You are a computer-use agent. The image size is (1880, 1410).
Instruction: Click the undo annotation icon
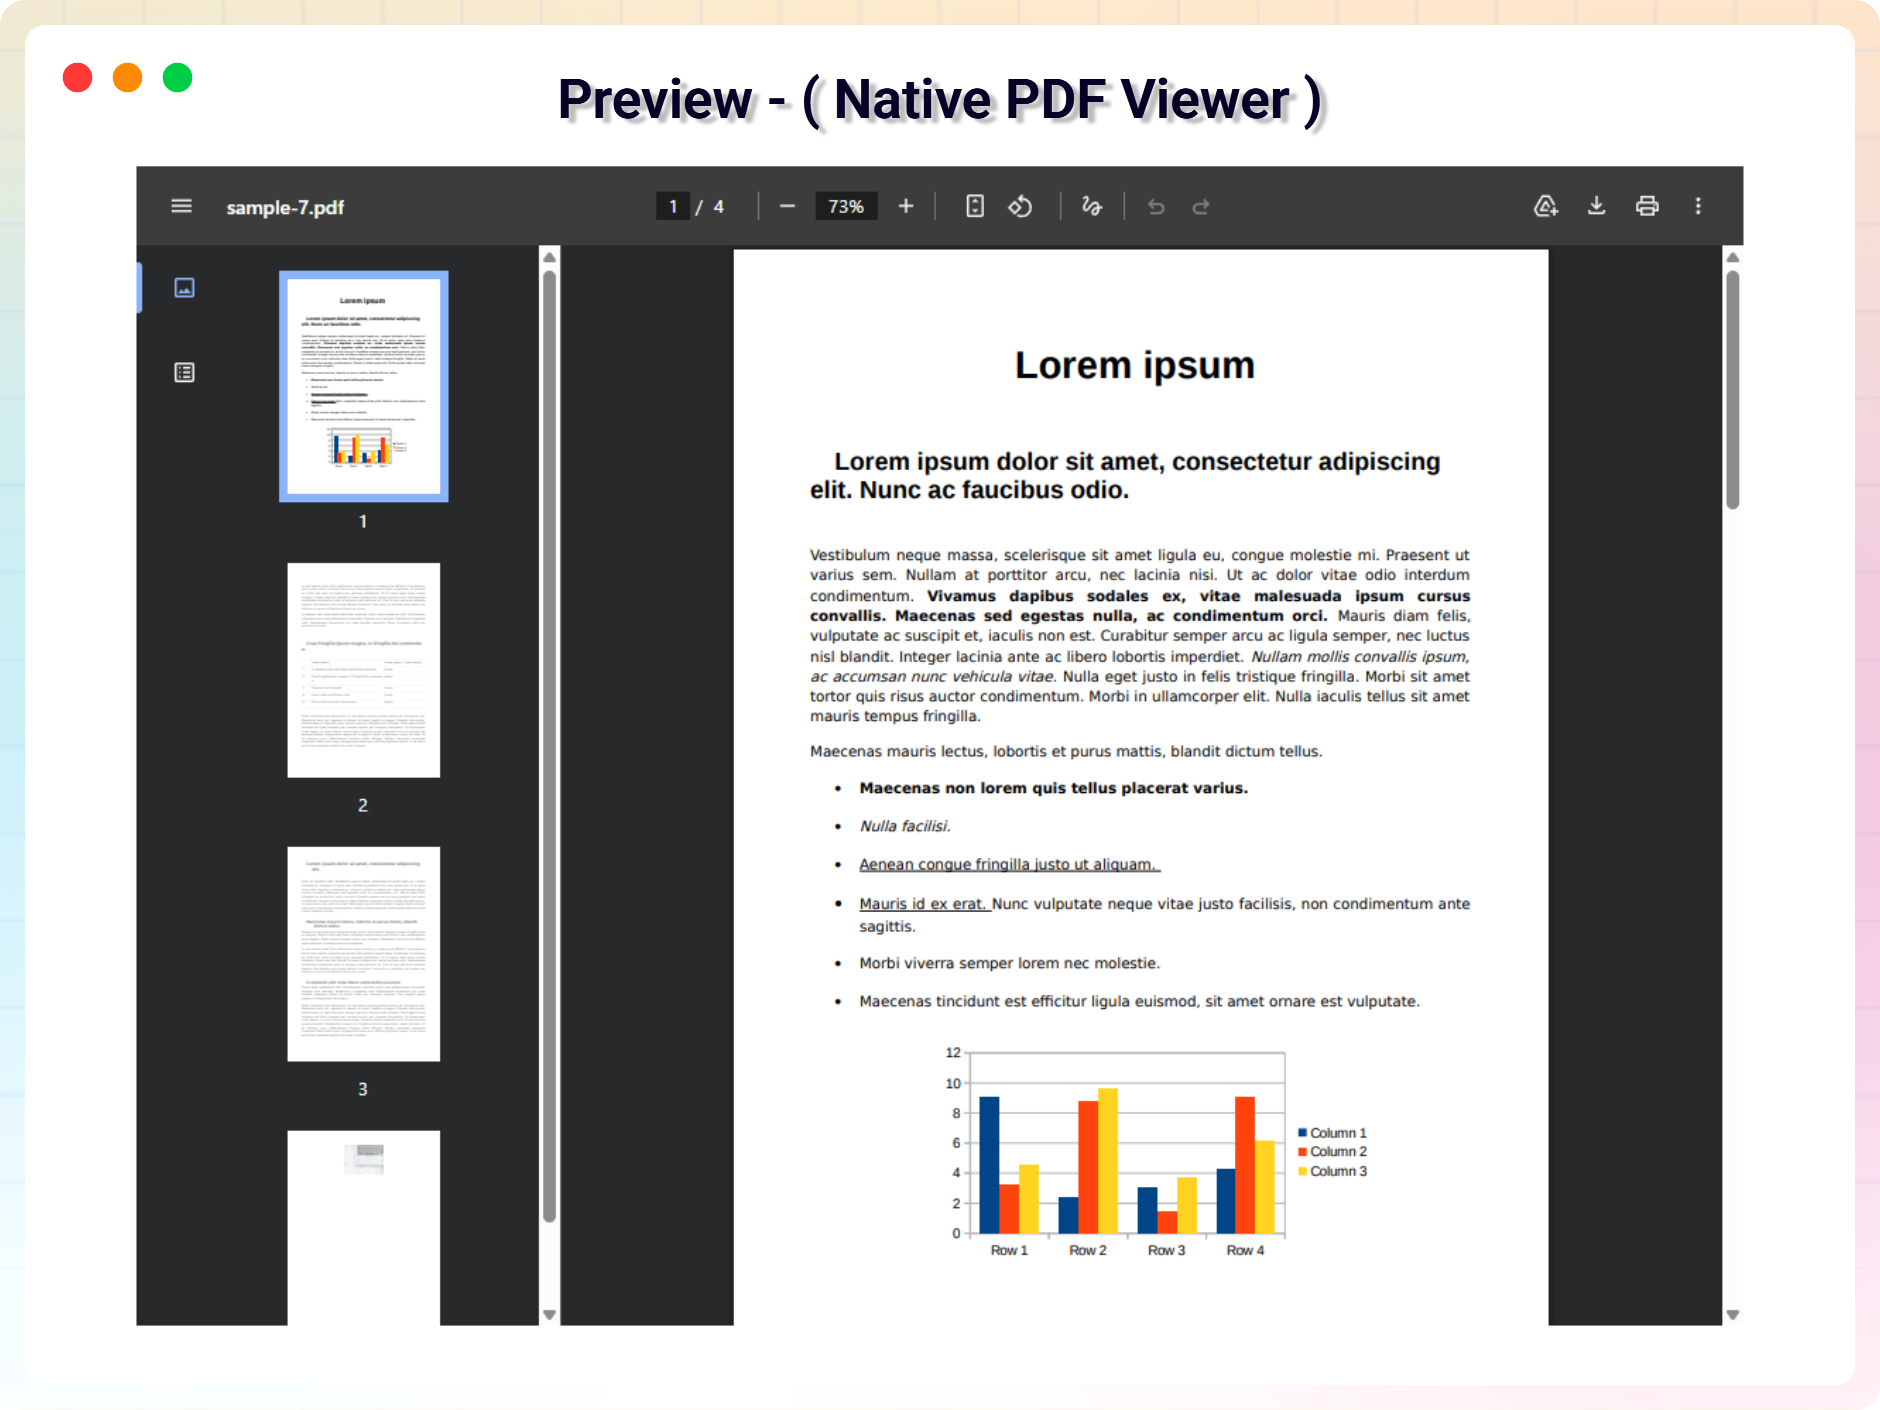pyautogui.click(x=1156, y=206)
